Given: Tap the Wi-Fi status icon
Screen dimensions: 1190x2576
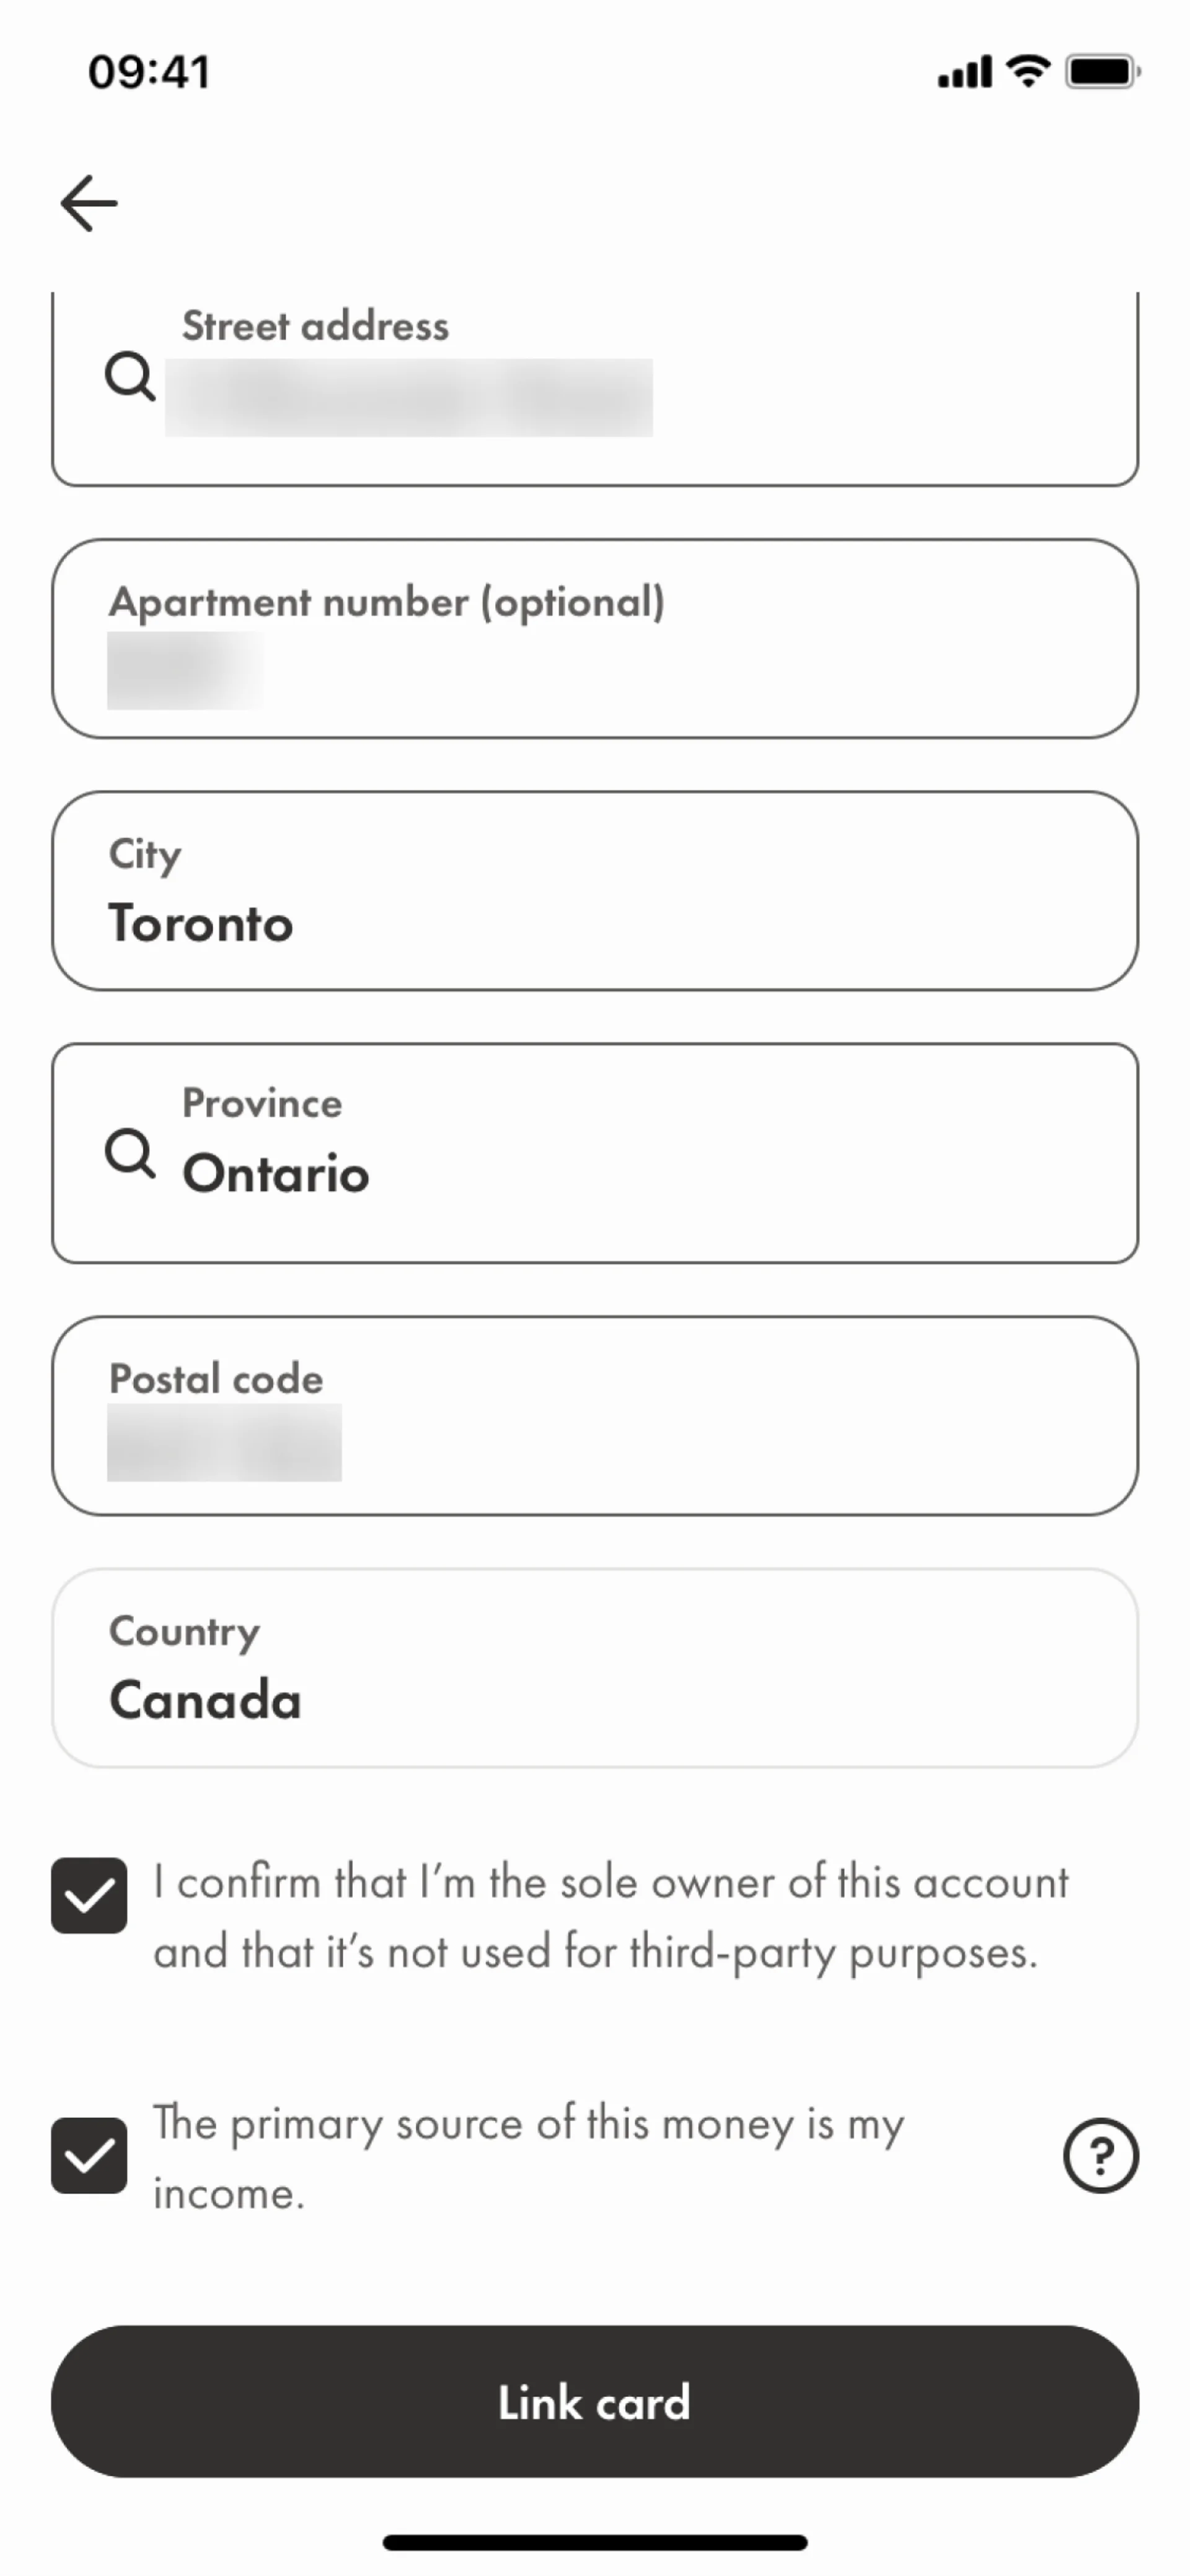Looking at the screenshot, I should [x=1027, y=71].
